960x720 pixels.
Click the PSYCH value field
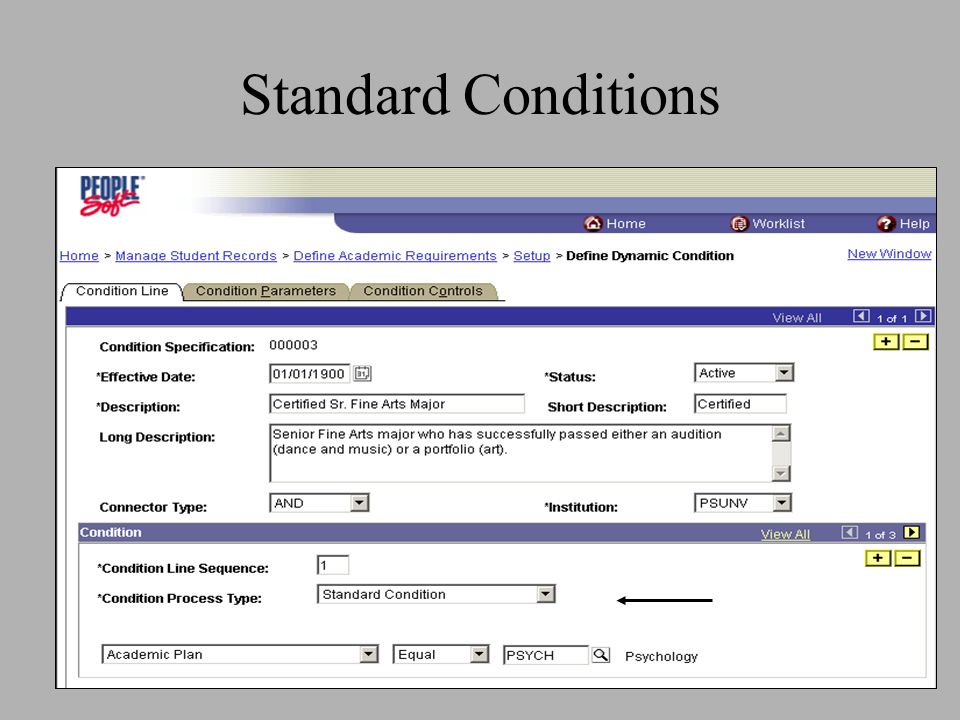tap(546, 655)
